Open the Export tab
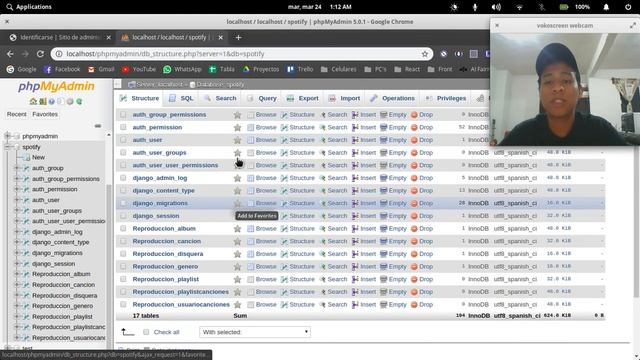The image size is (640, 360). (x=303, y=98)
